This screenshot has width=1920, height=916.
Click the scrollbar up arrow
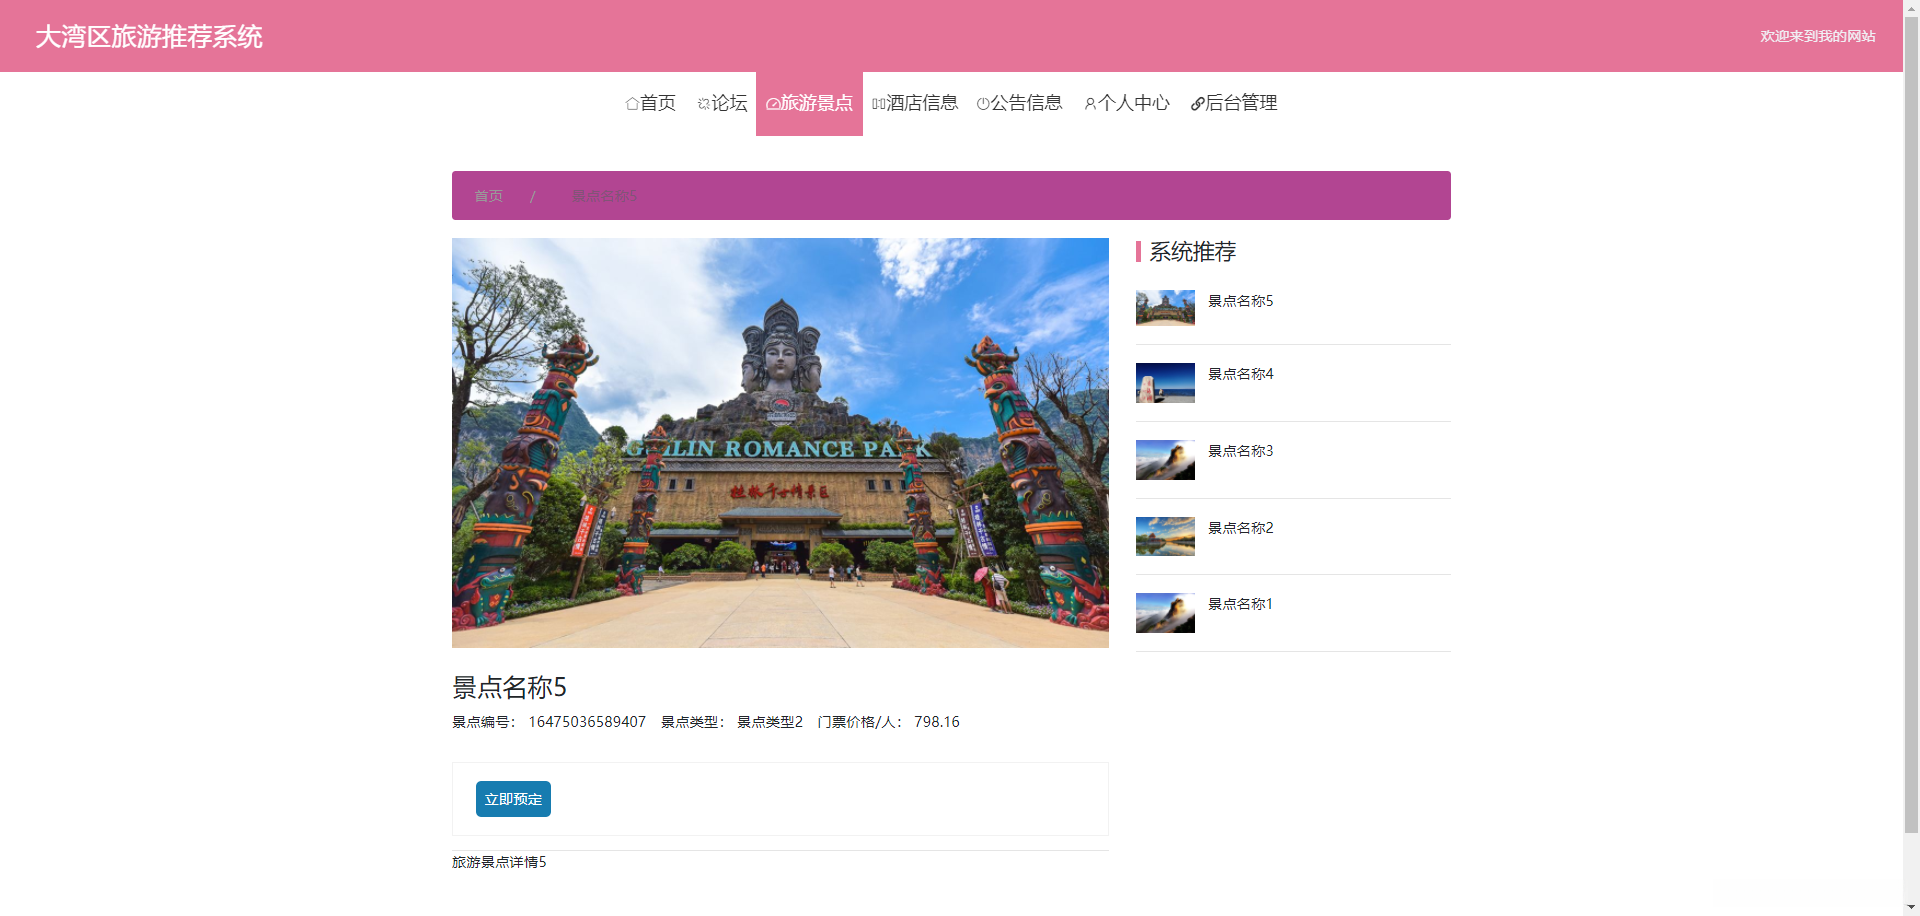point(1911,8)
